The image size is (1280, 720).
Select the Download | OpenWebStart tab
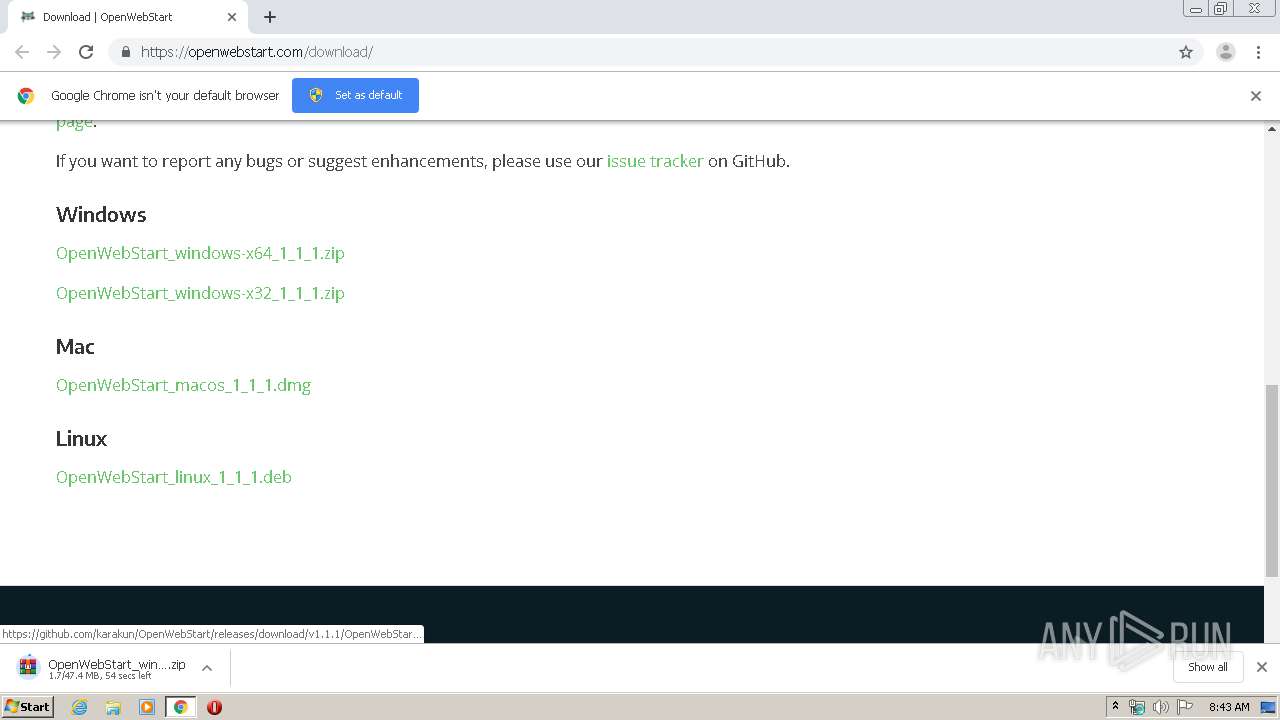tap(127, 17)
